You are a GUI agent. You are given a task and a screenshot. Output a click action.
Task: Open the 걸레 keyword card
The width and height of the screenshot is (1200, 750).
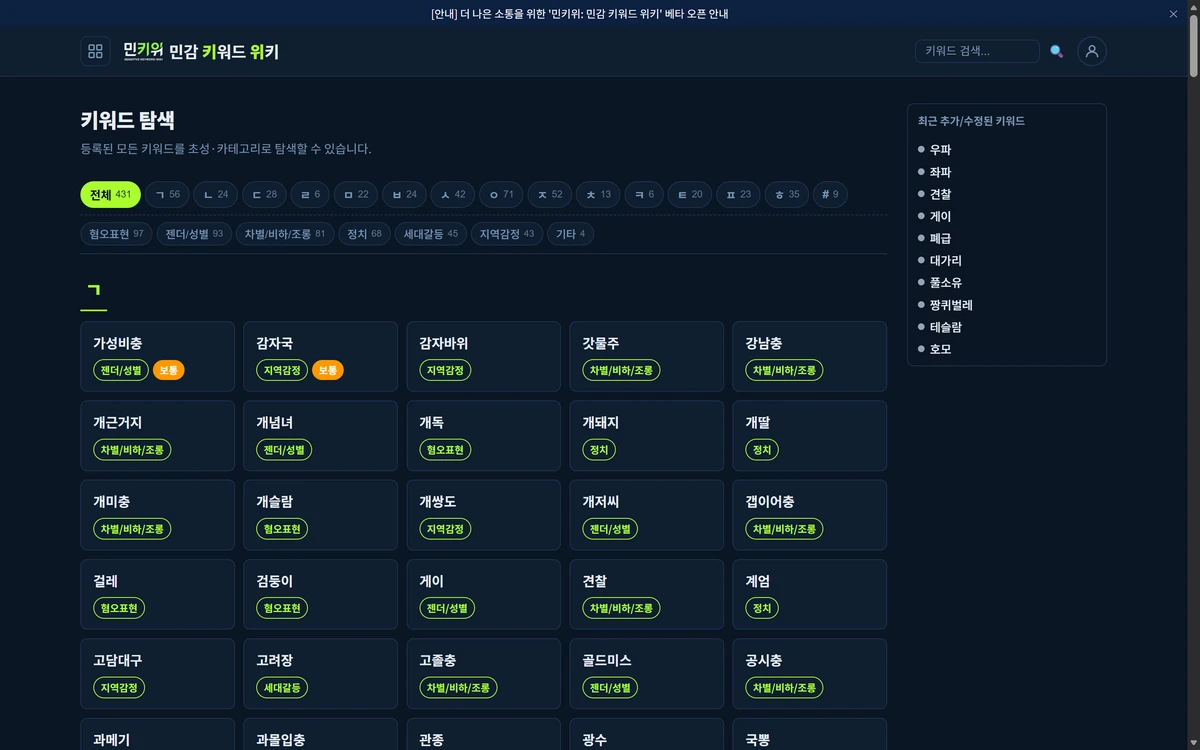click(x=157, y=594)
